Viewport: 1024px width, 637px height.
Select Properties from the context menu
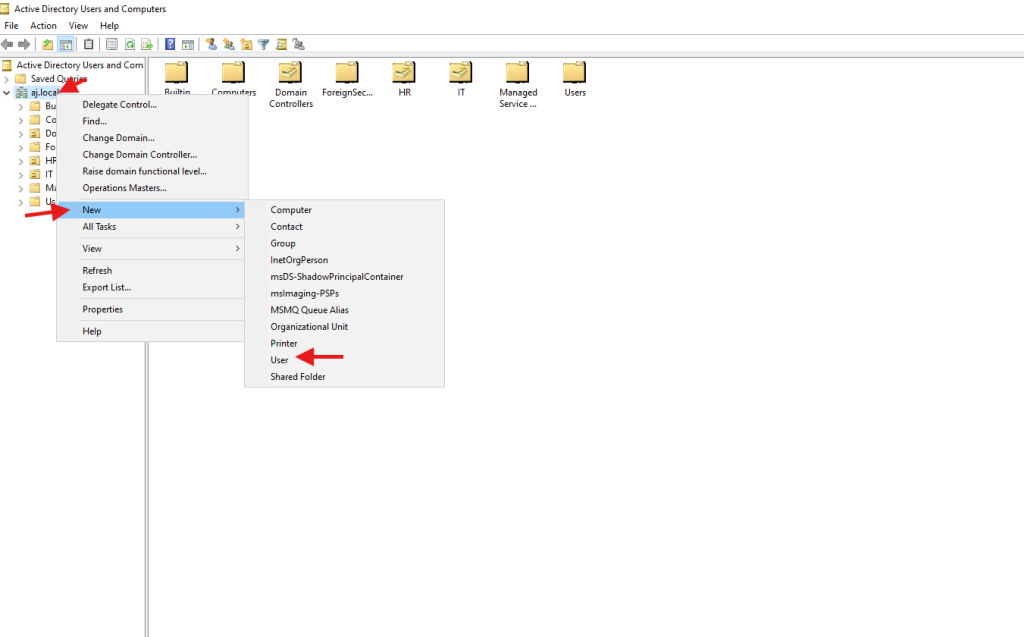point(102,310)
